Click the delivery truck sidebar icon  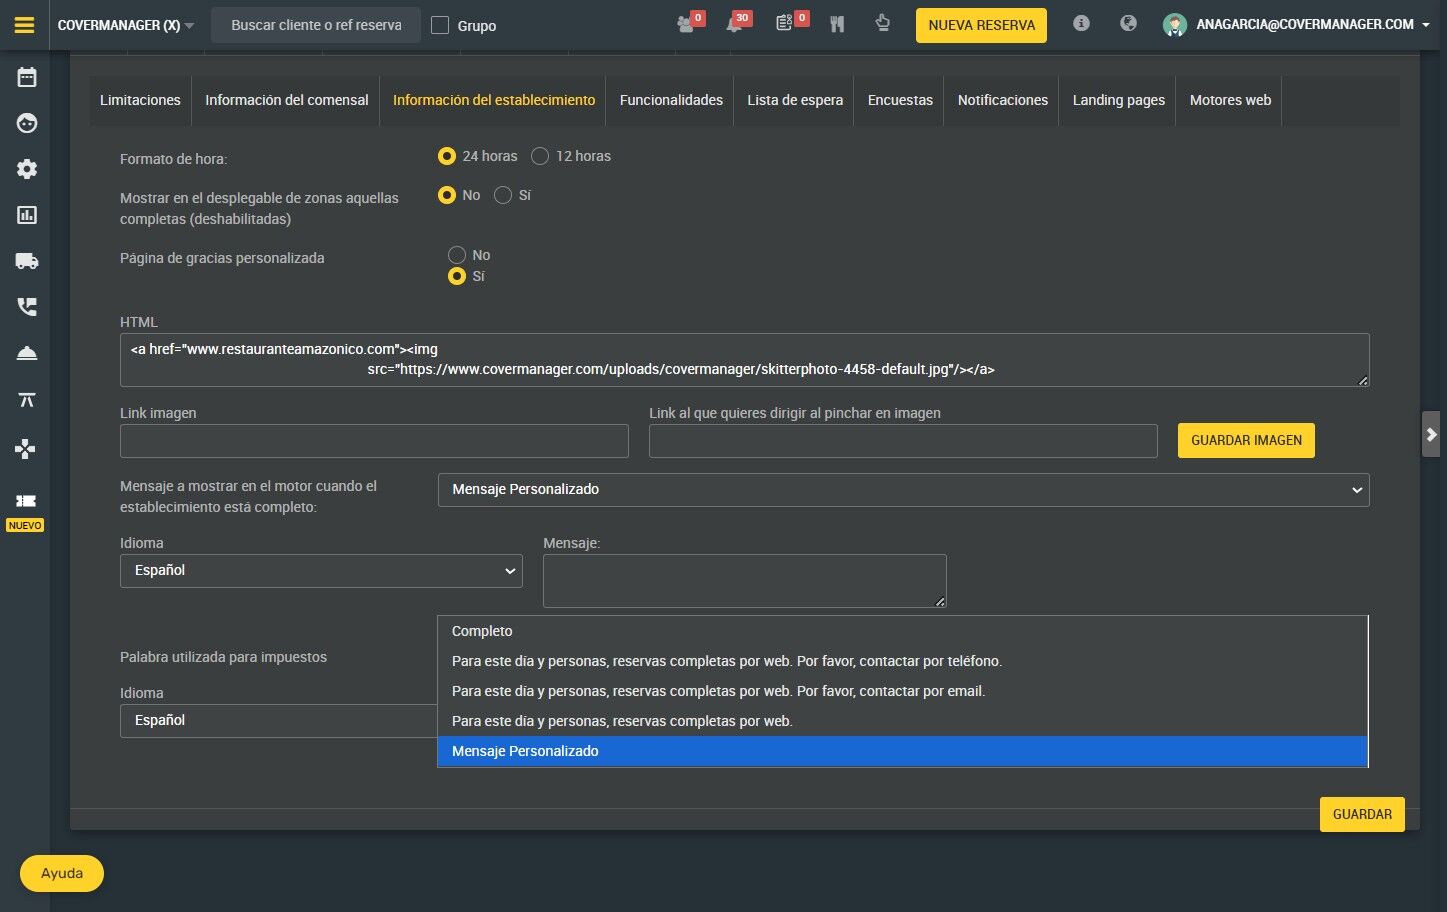point(27,261)
